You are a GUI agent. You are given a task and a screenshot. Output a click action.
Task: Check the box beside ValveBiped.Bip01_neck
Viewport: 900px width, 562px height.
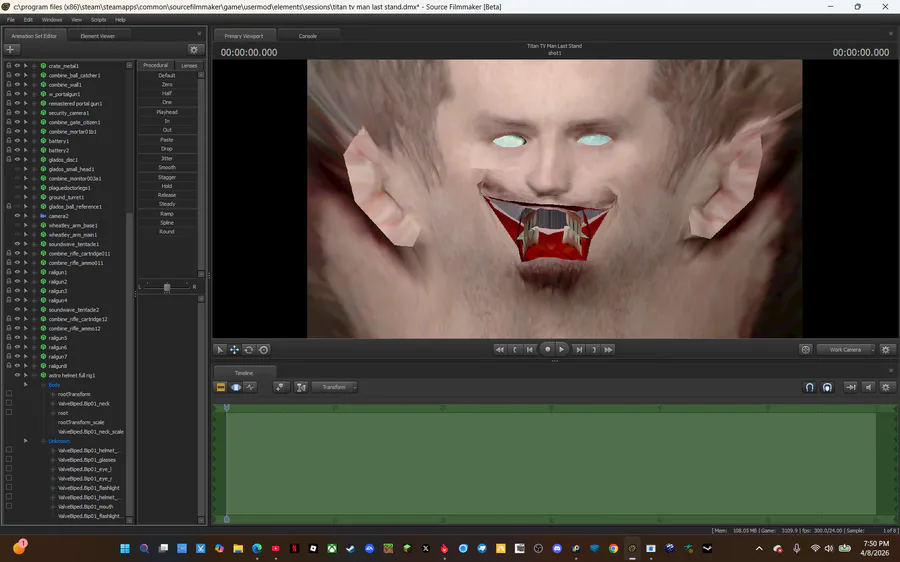(9, 403)
